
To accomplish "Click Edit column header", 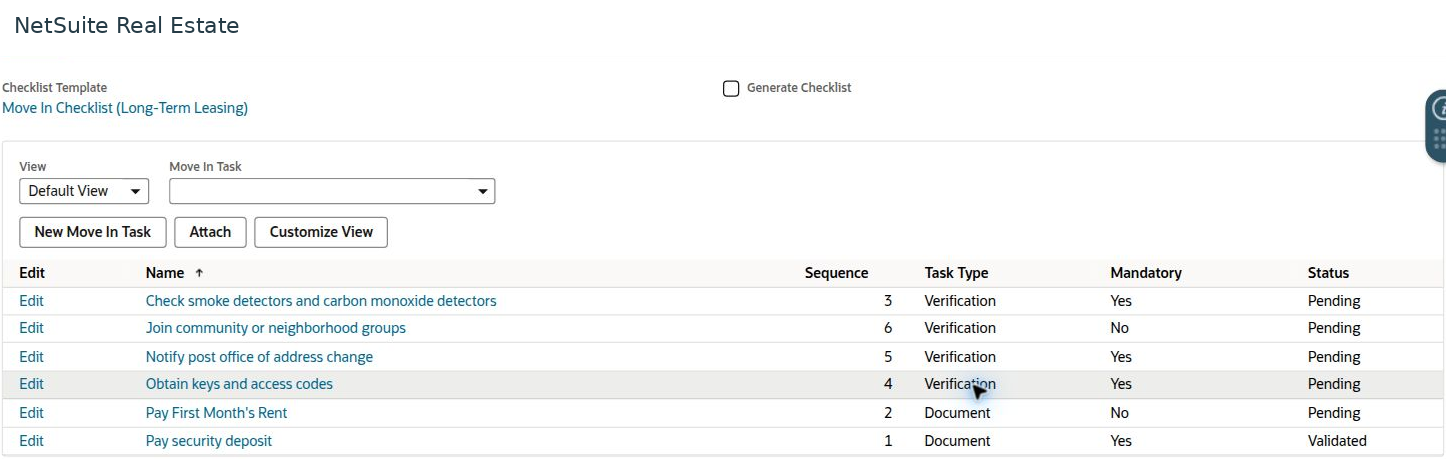I will (x=32, y=273).
